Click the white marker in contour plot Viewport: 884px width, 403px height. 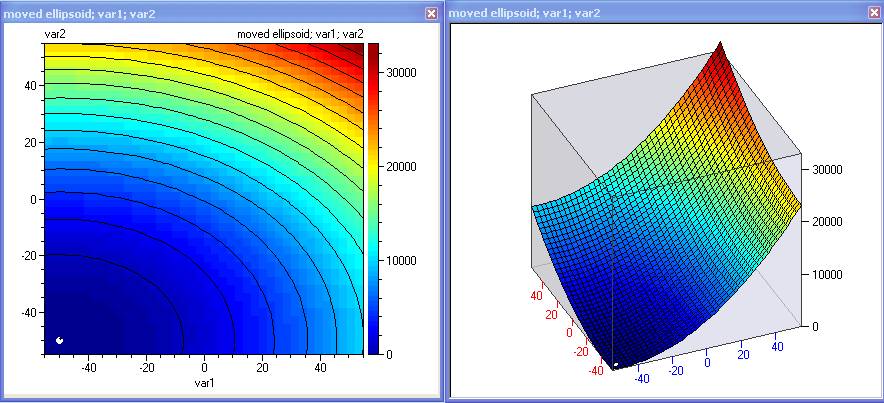(60, 341)
